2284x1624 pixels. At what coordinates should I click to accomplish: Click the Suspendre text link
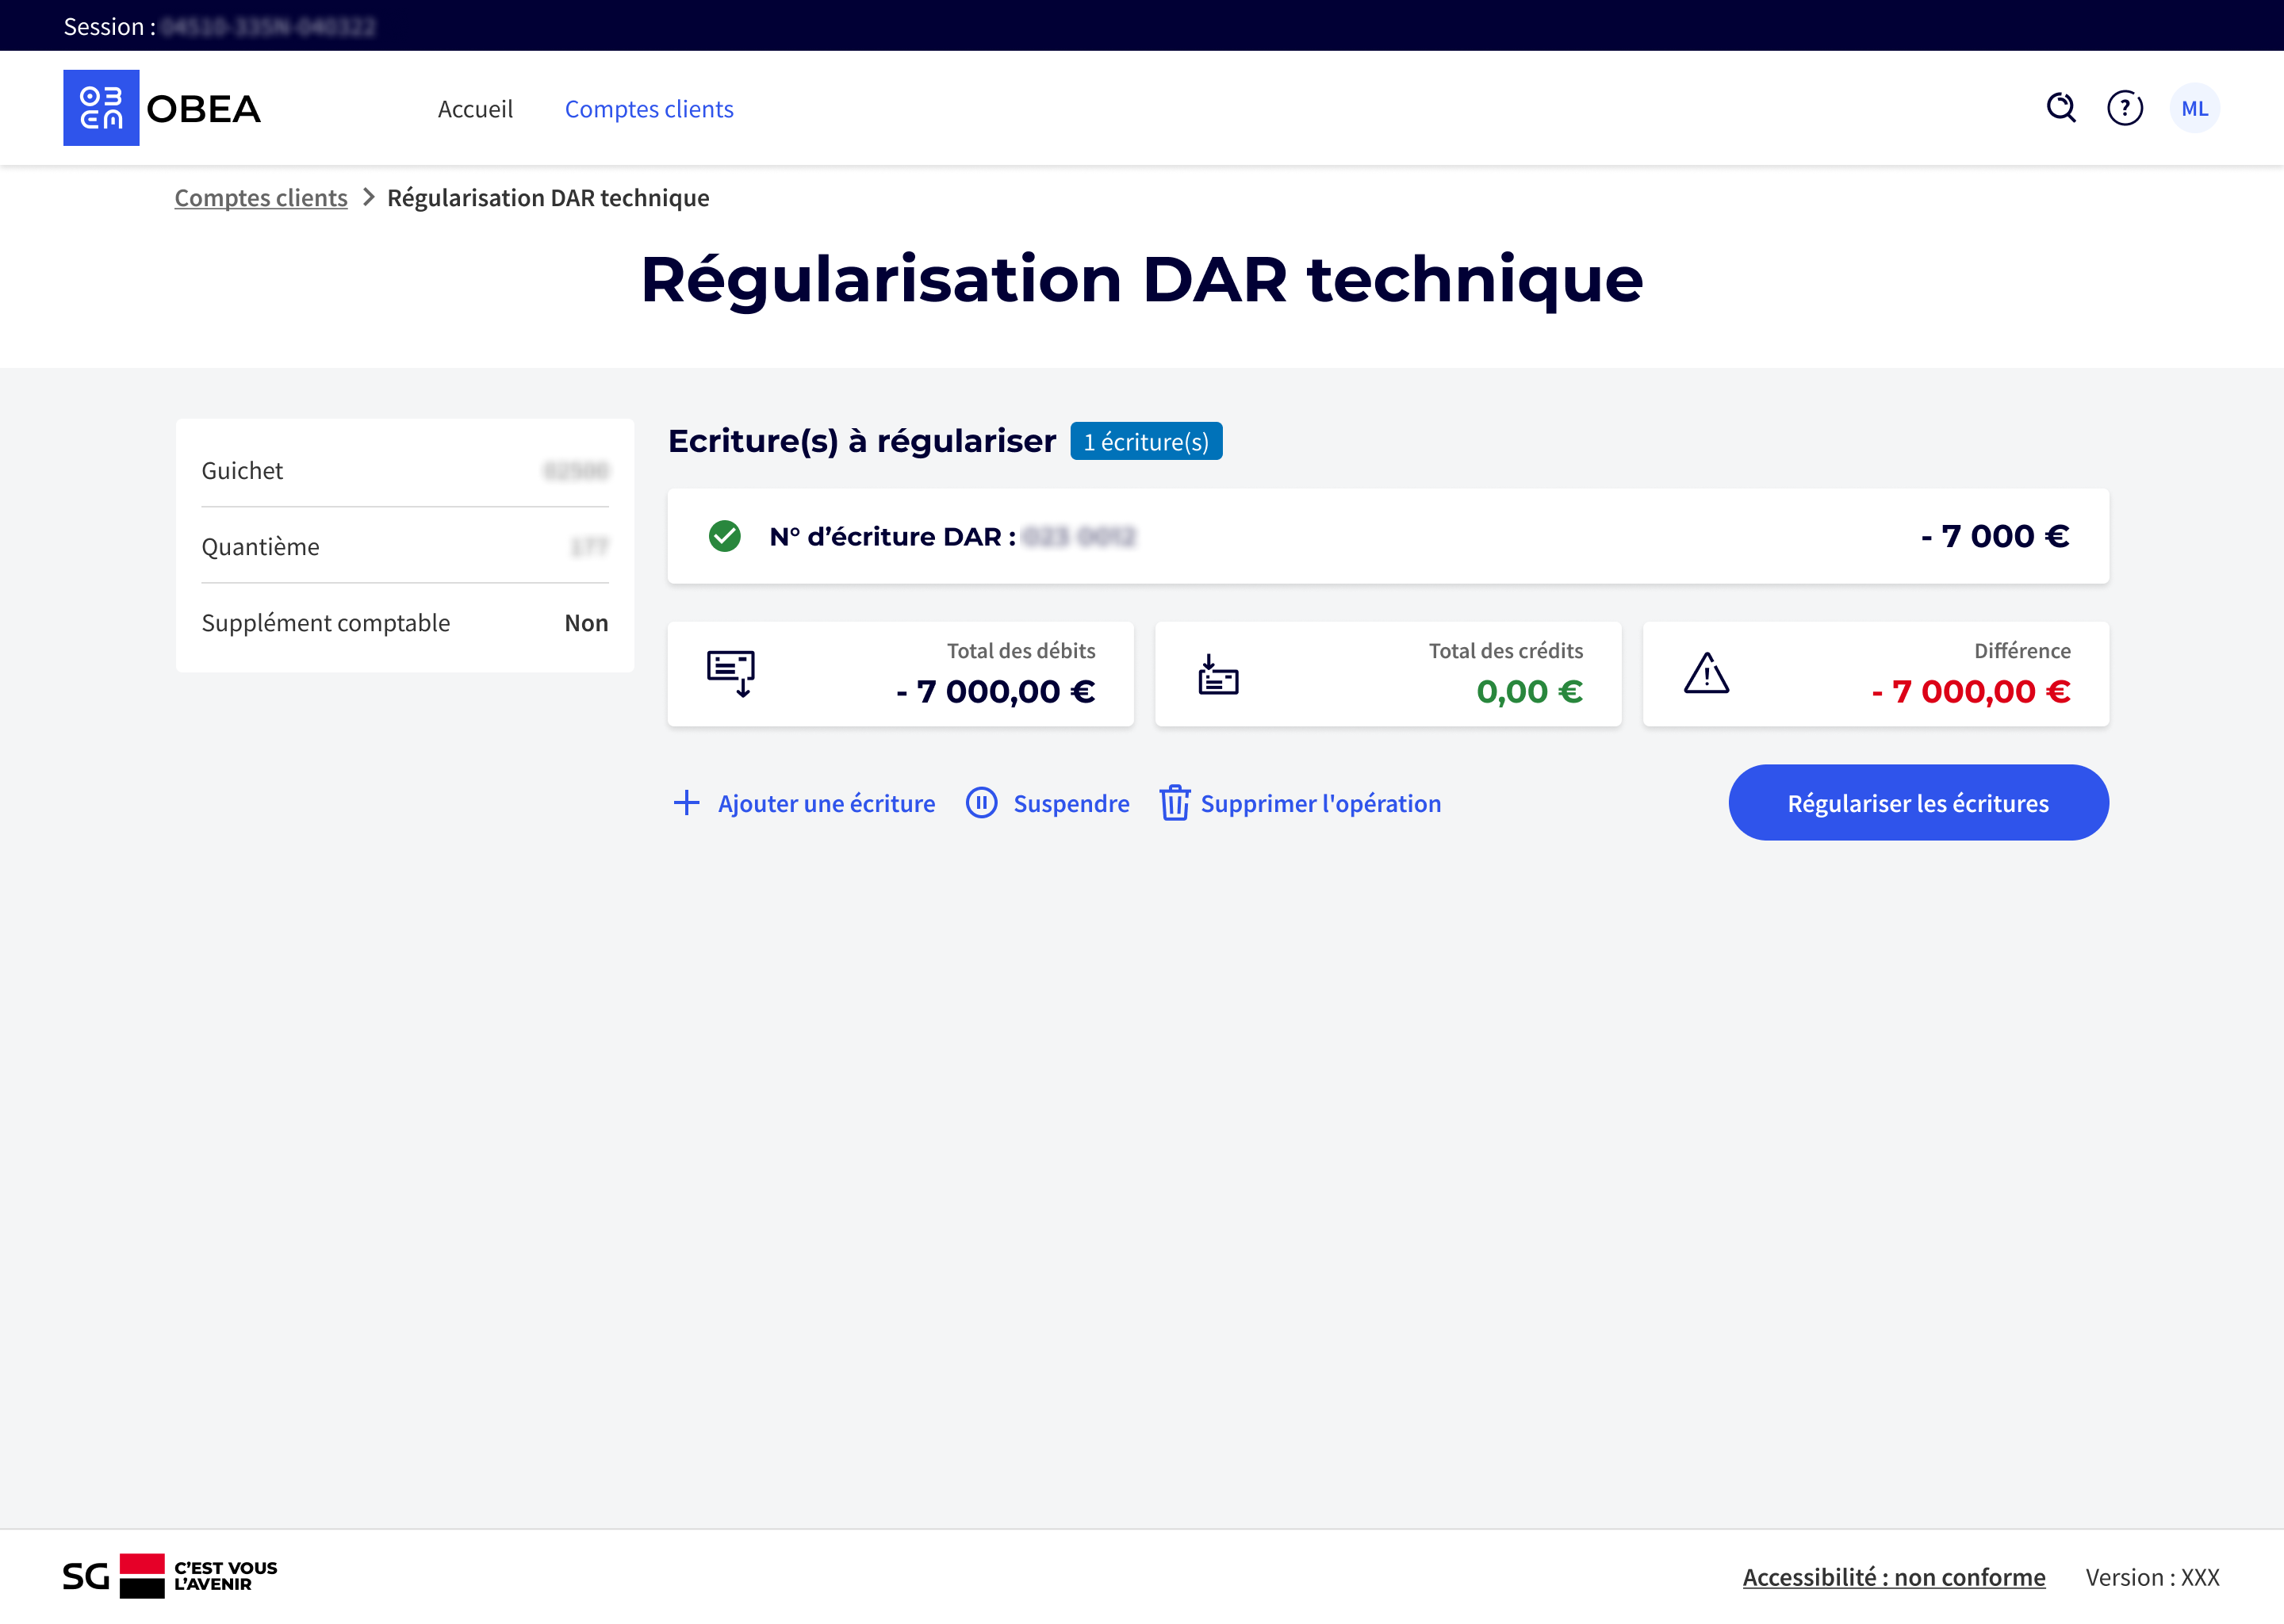point(1071,804)
